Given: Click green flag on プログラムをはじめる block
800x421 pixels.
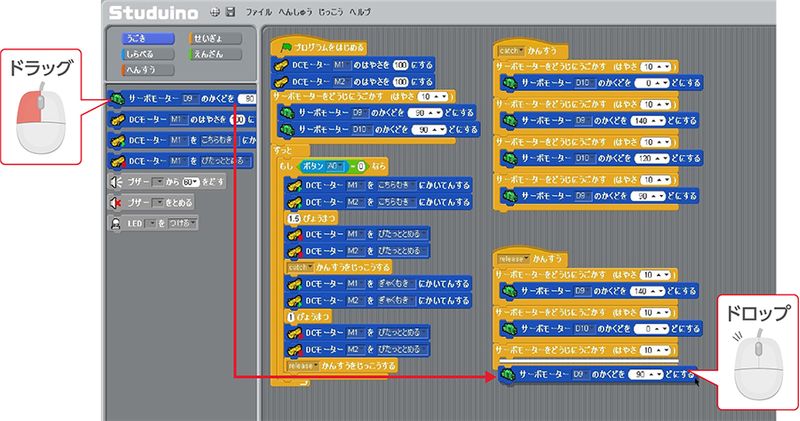Looking at the screenshot, I should pos(286,48).
